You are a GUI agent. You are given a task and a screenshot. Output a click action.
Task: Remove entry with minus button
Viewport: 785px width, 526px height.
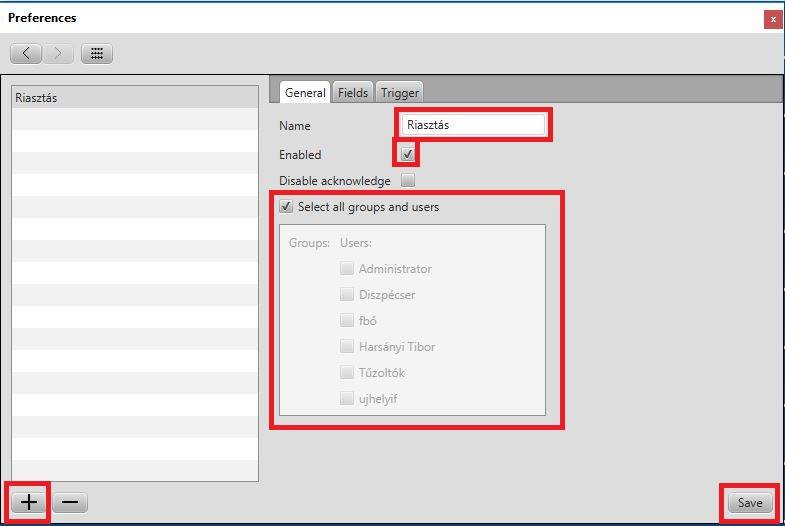(x=69, y=502)
